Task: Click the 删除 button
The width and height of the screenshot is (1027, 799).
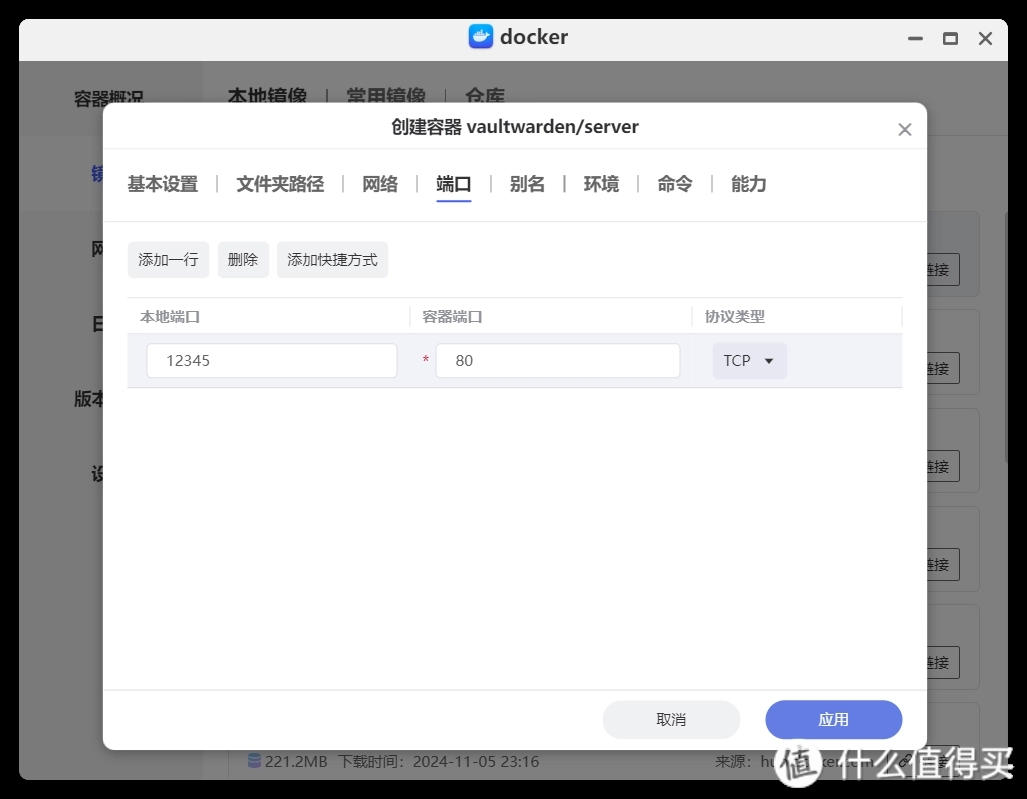Action: pyautogui.click(x=243, y=260)
